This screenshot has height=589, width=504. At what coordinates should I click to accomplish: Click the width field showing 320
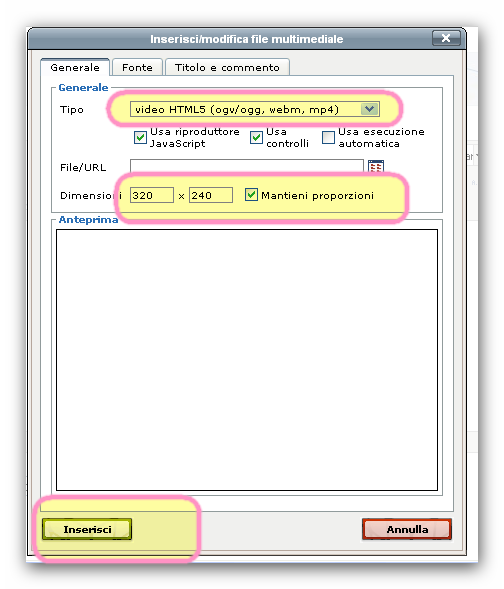152,195
